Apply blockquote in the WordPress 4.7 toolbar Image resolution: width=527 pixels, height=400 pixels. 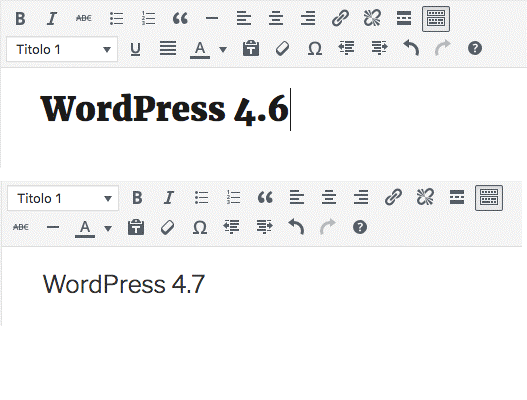coord(265,198)
